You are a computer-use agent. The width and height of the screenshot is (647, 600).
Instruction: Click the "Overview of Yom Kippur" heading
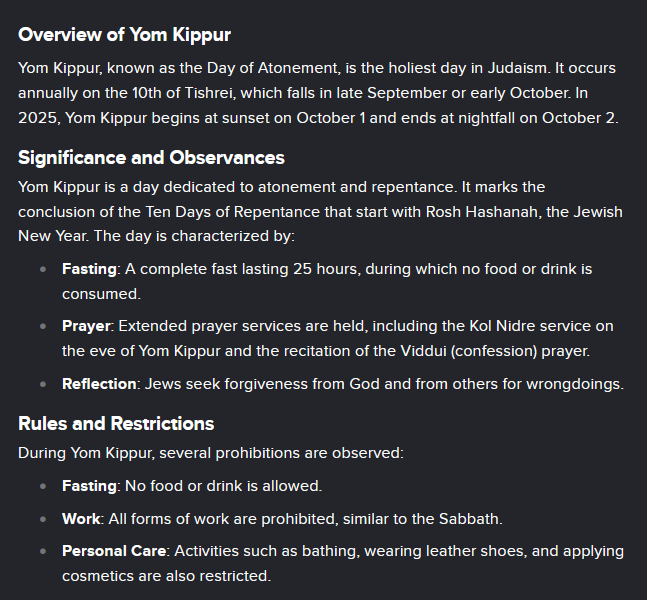(124, 35)
